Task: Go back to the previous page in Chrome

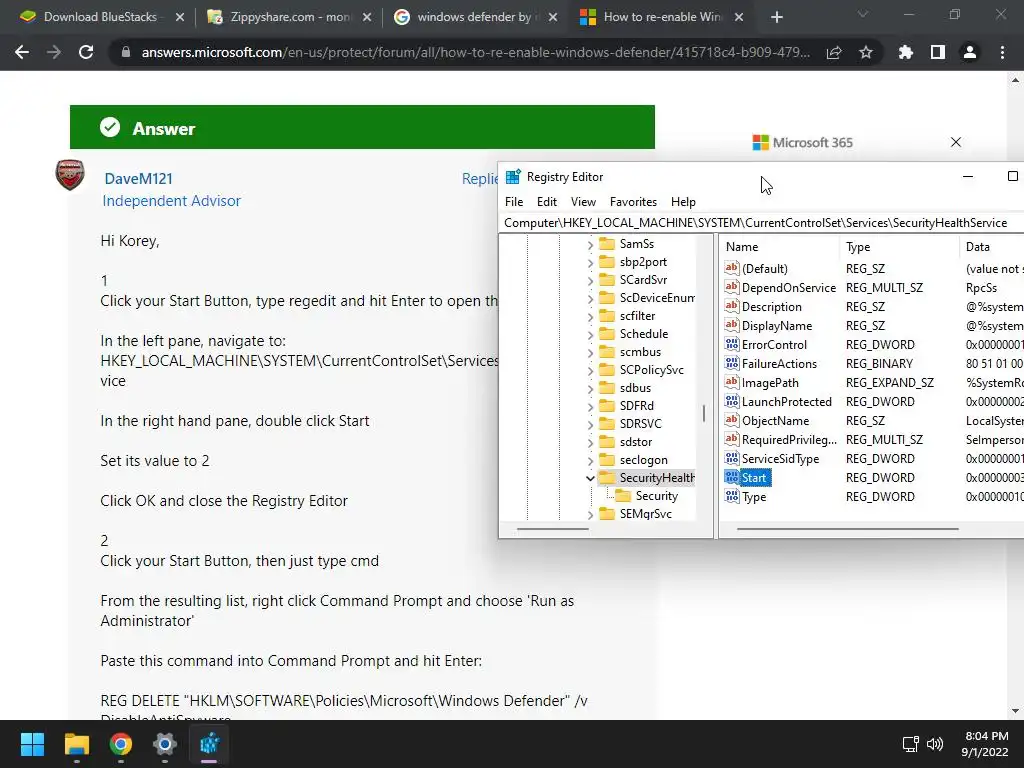Action: [x=22, y=52]
